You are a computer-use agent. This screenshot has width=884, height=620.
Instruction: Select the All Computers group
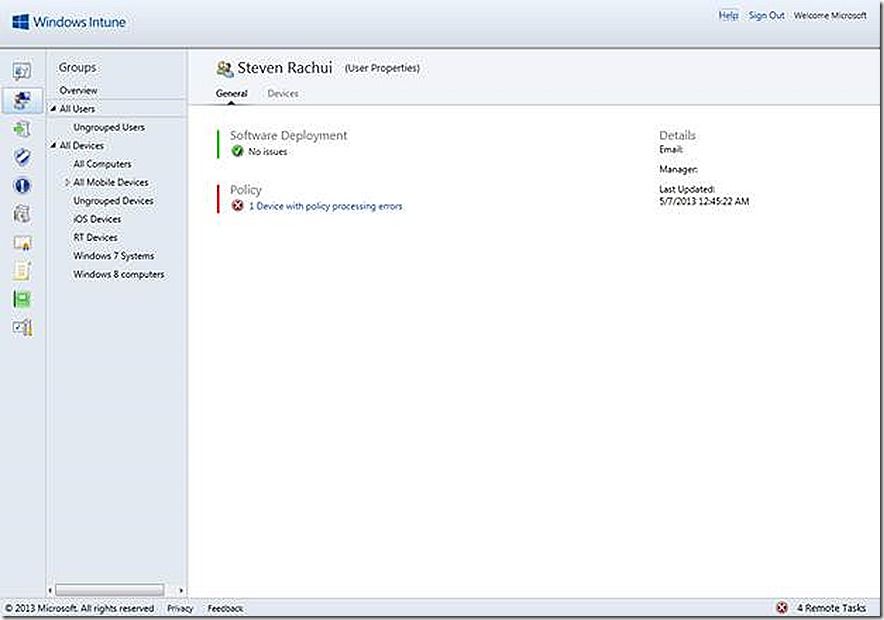[102, 164]
